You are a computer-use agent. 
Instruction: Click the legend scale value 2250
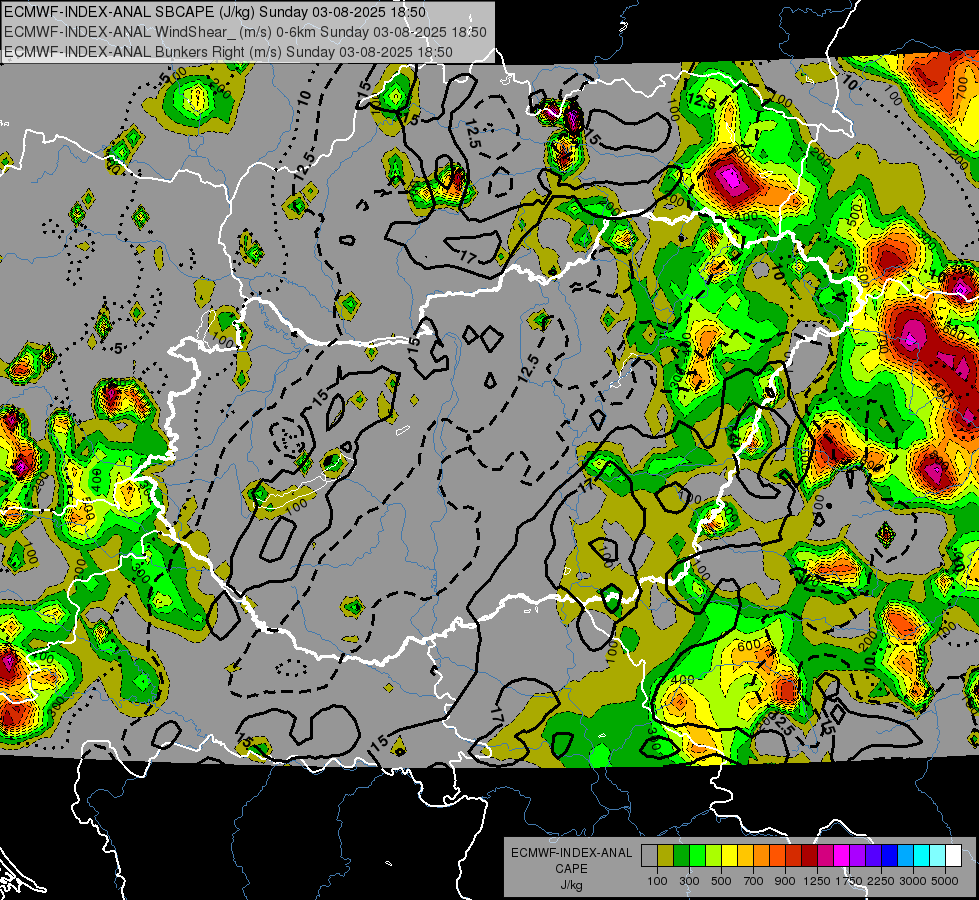882,881
